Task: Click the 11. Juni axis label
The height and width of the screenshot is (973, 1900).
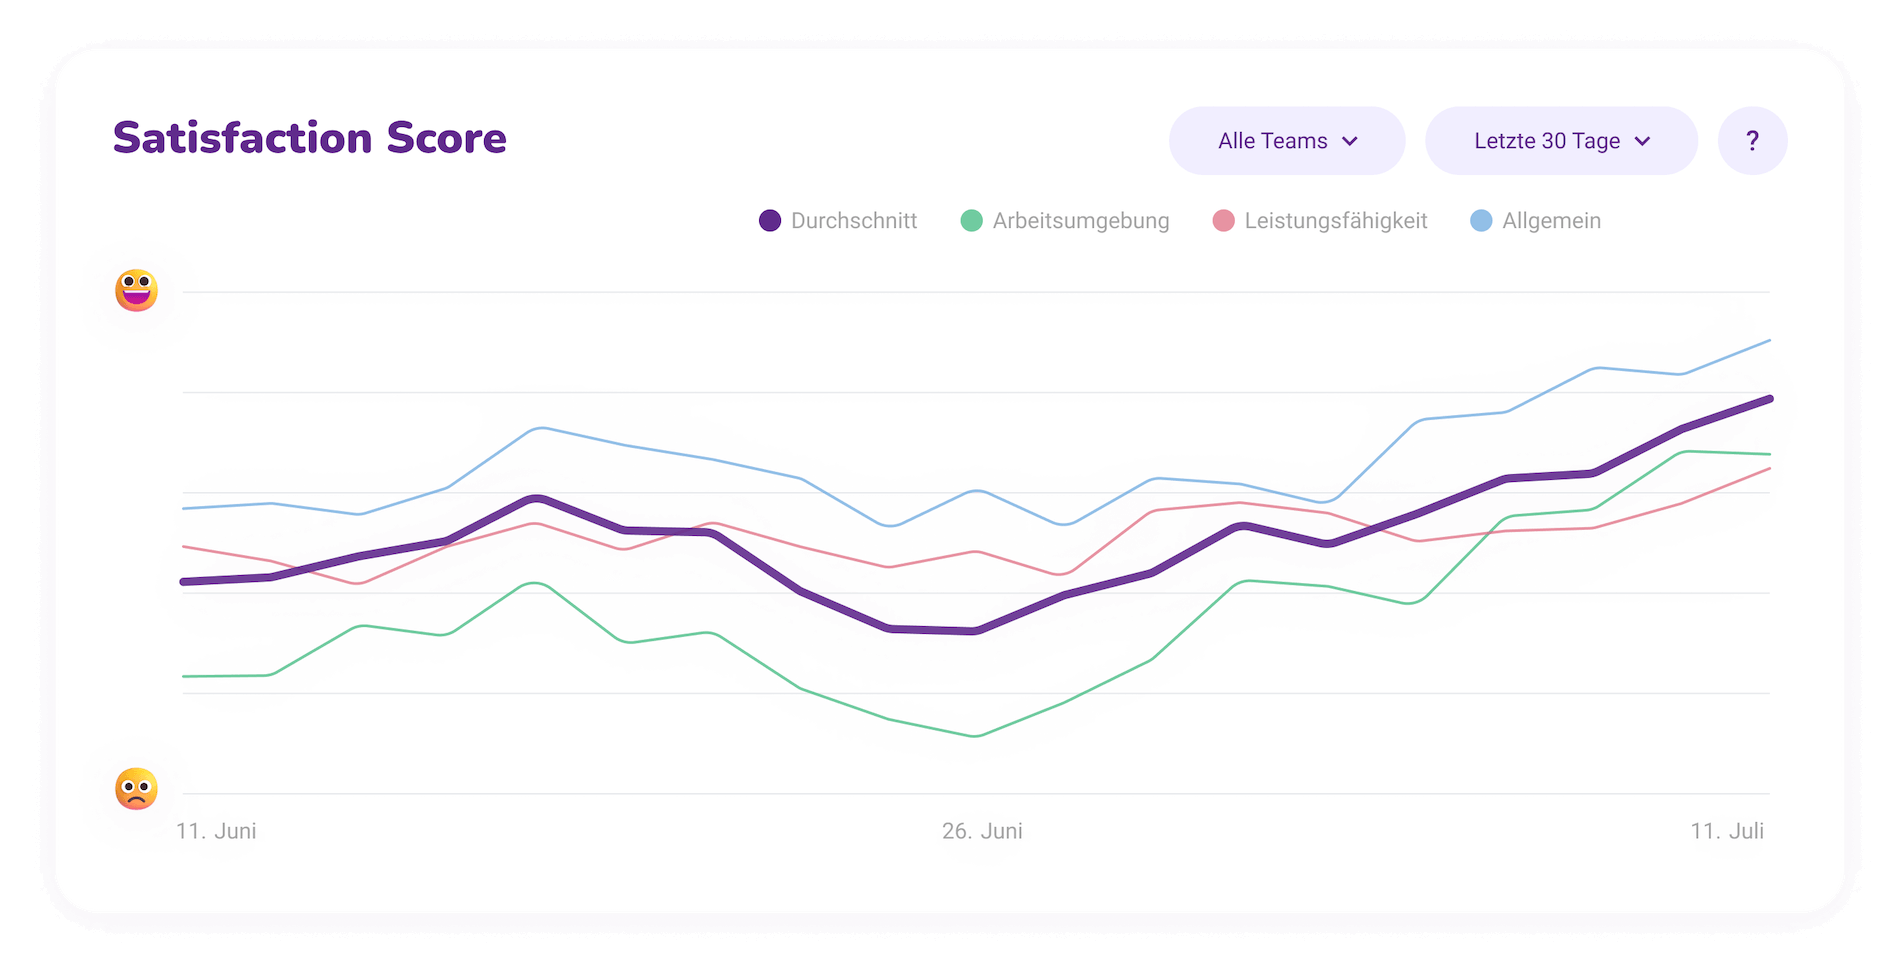Action: pyautogui.click(x=216, y=831)
